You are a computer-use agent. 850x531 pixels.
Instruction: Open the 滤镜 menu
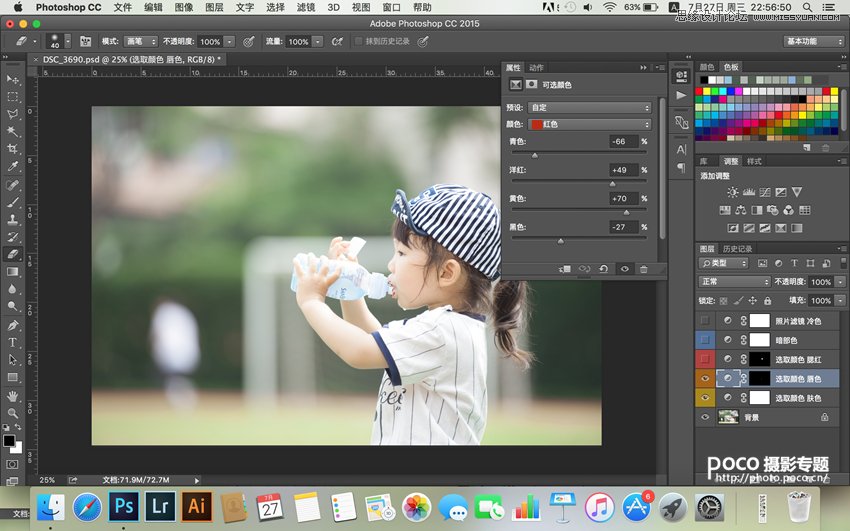[306, 7]
